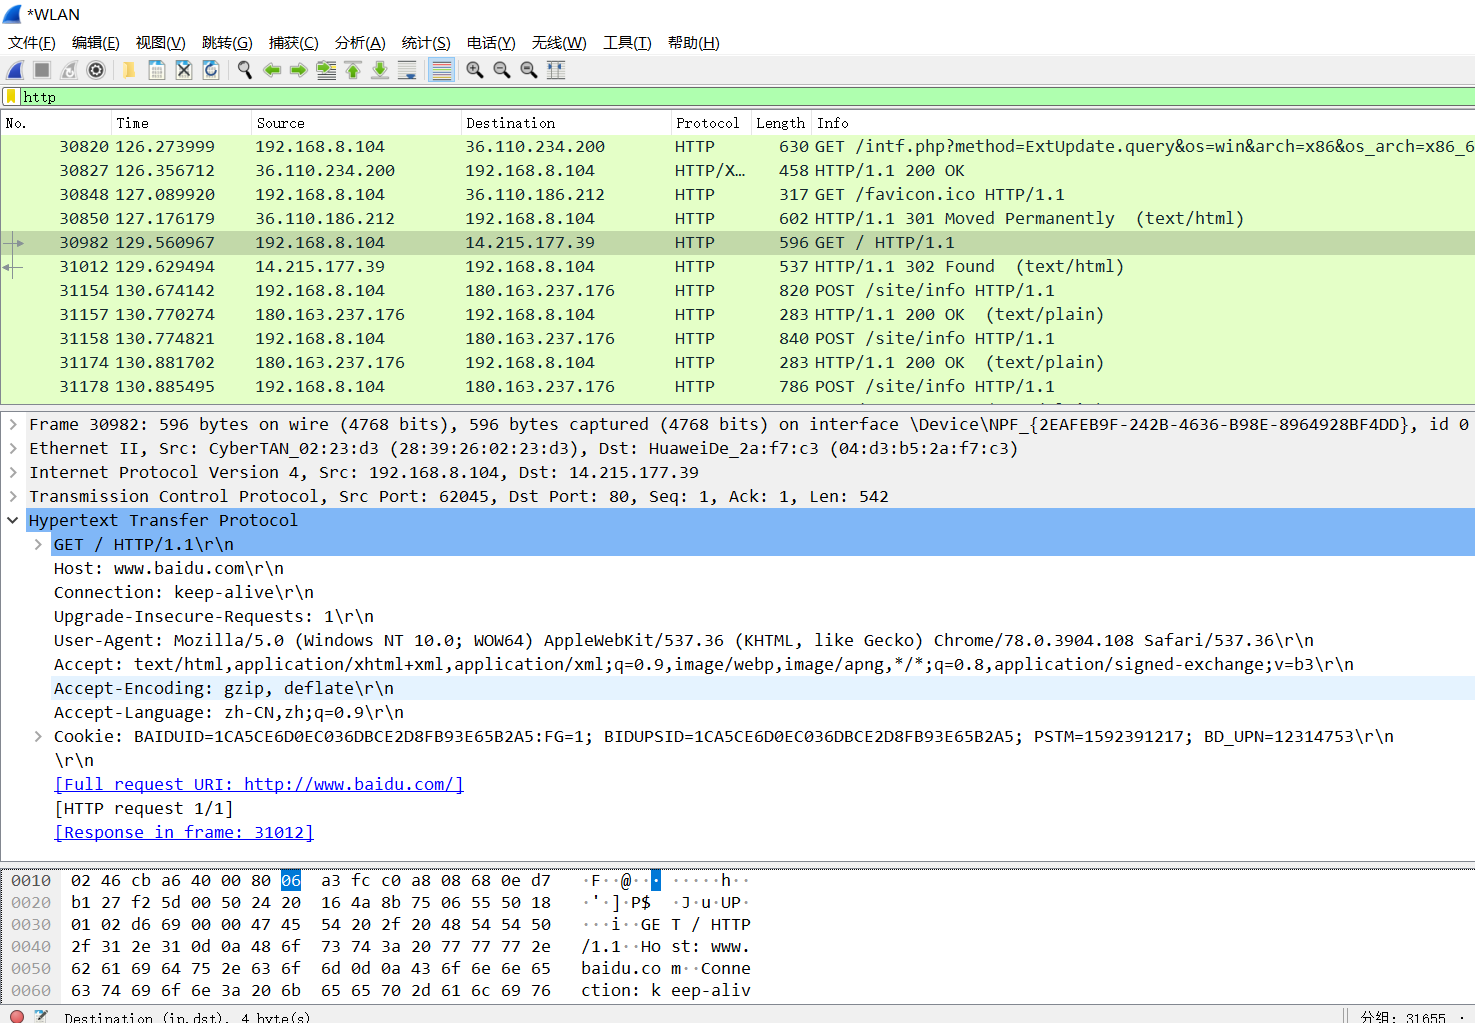Image resolution: width=1475 pixels, height=1023 pixels.
Task: Sort packets by the No. column
Action: pyautogui.click(x=56, y=123)
